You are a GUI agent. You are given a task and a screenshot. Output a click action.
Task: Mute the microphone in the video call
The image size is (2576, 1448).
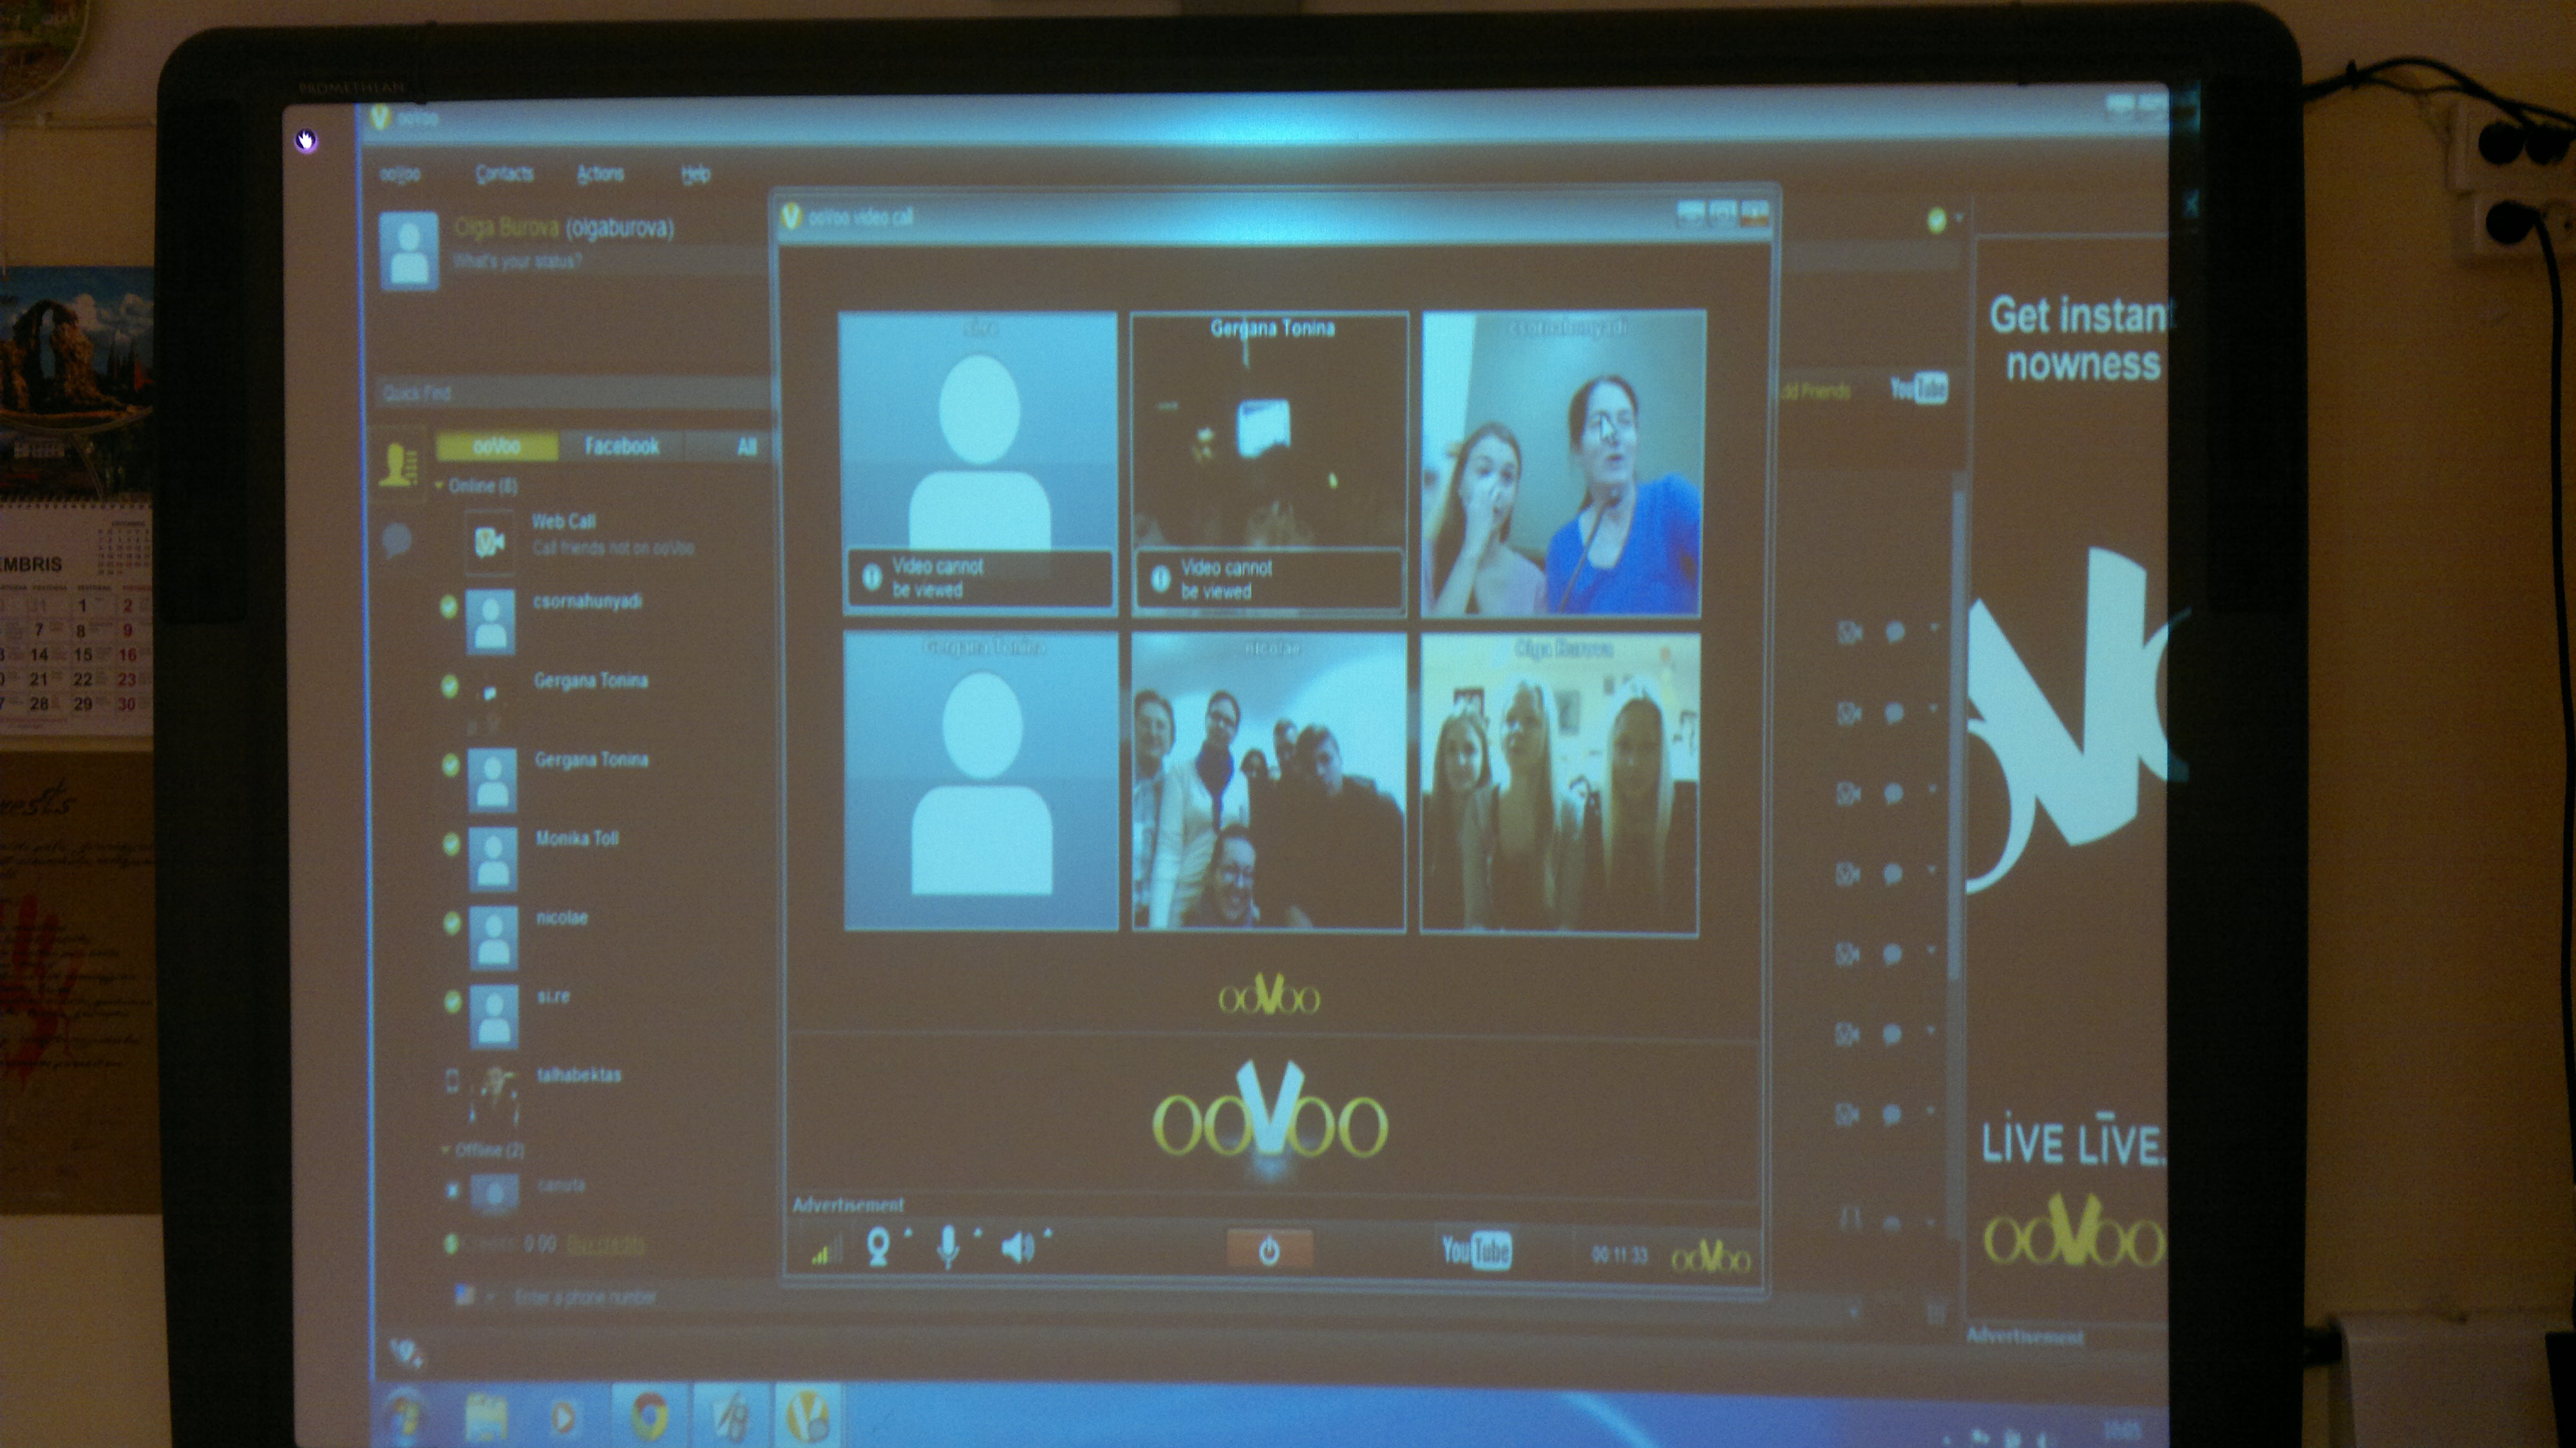tap(948, 1248)
